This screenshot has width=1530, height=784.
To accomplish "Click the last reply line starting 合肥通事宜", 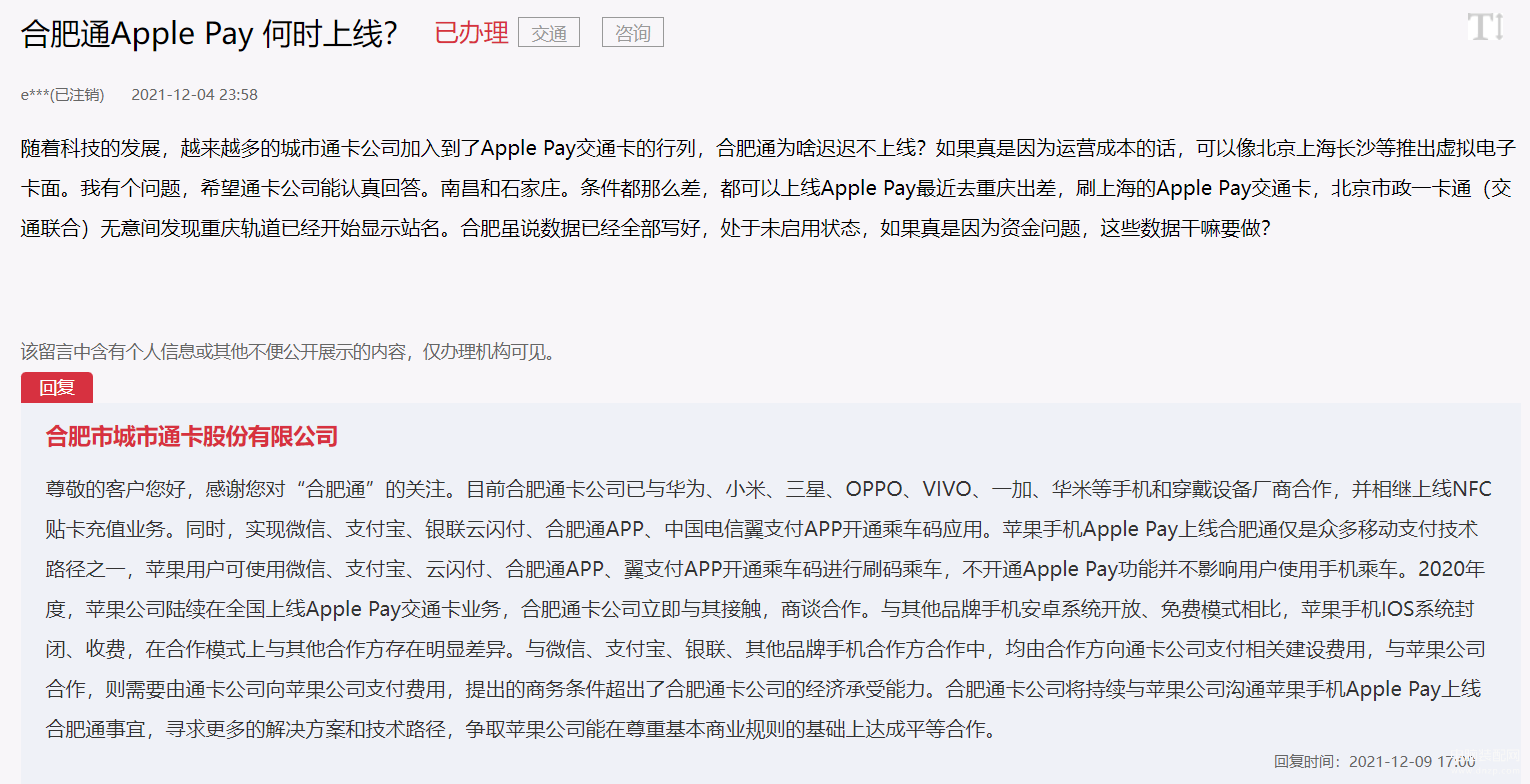I will click(522, 729).
